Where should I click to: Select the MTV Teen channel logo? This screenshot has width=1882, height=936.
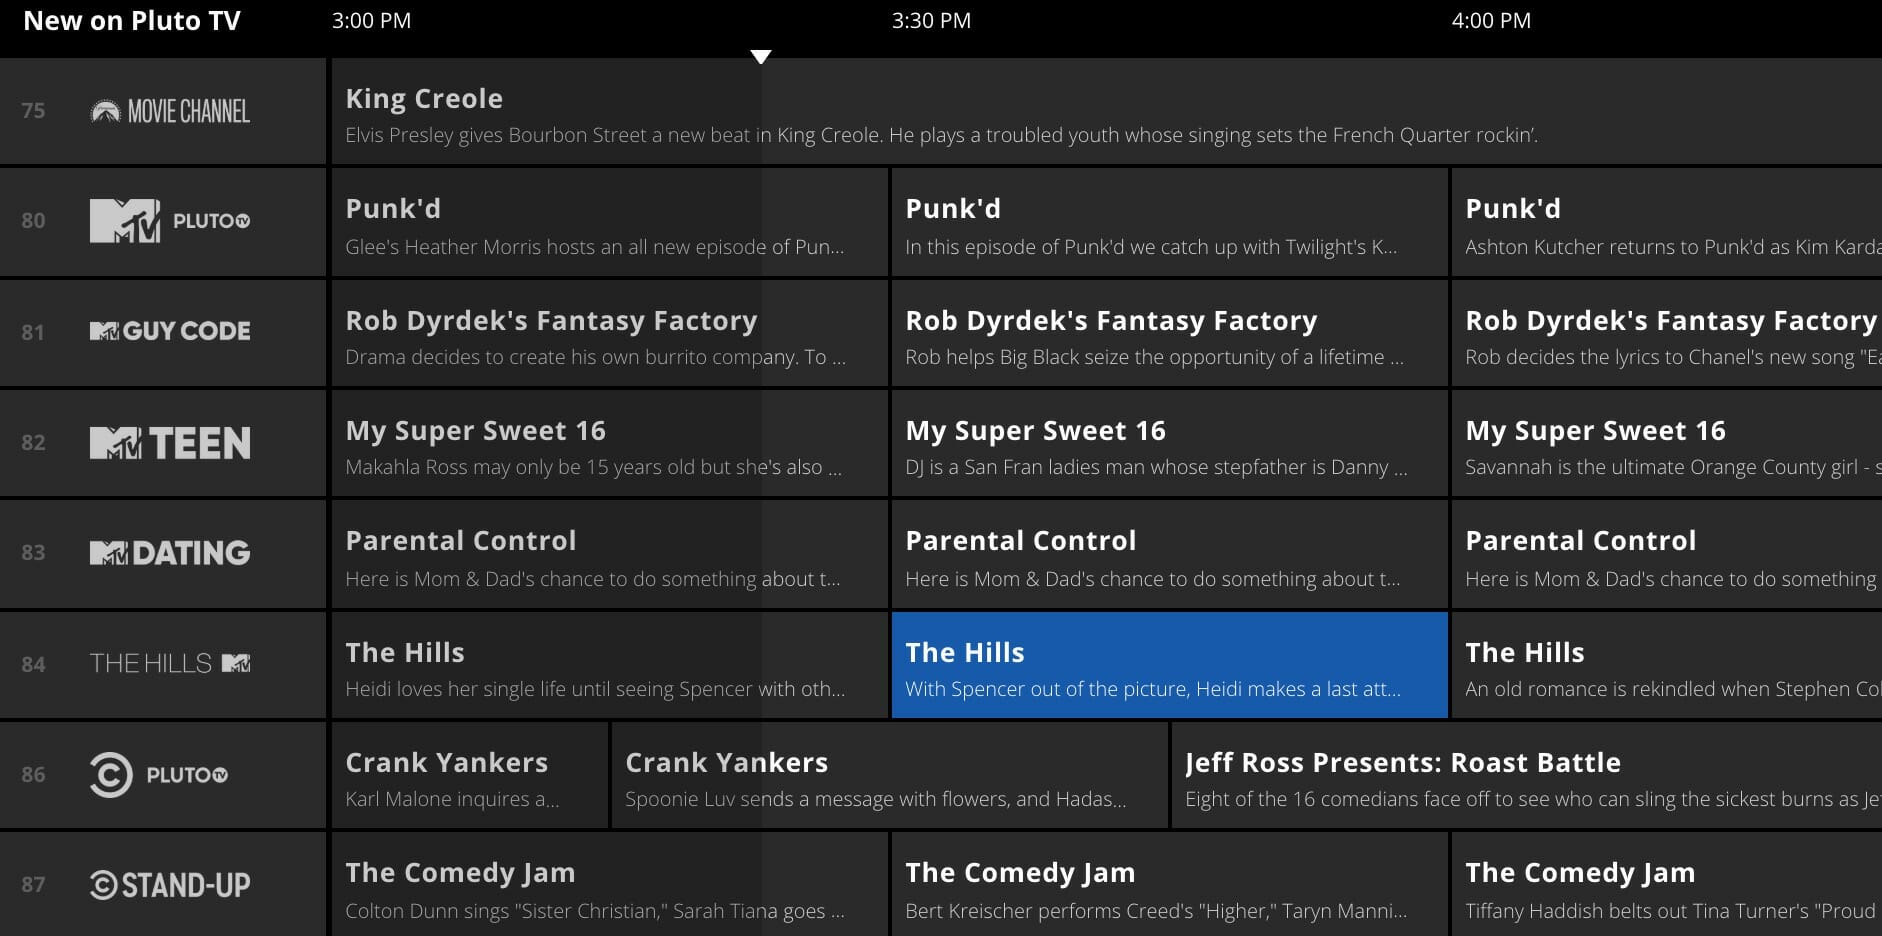pyautogui.click(x=170, y=443)
